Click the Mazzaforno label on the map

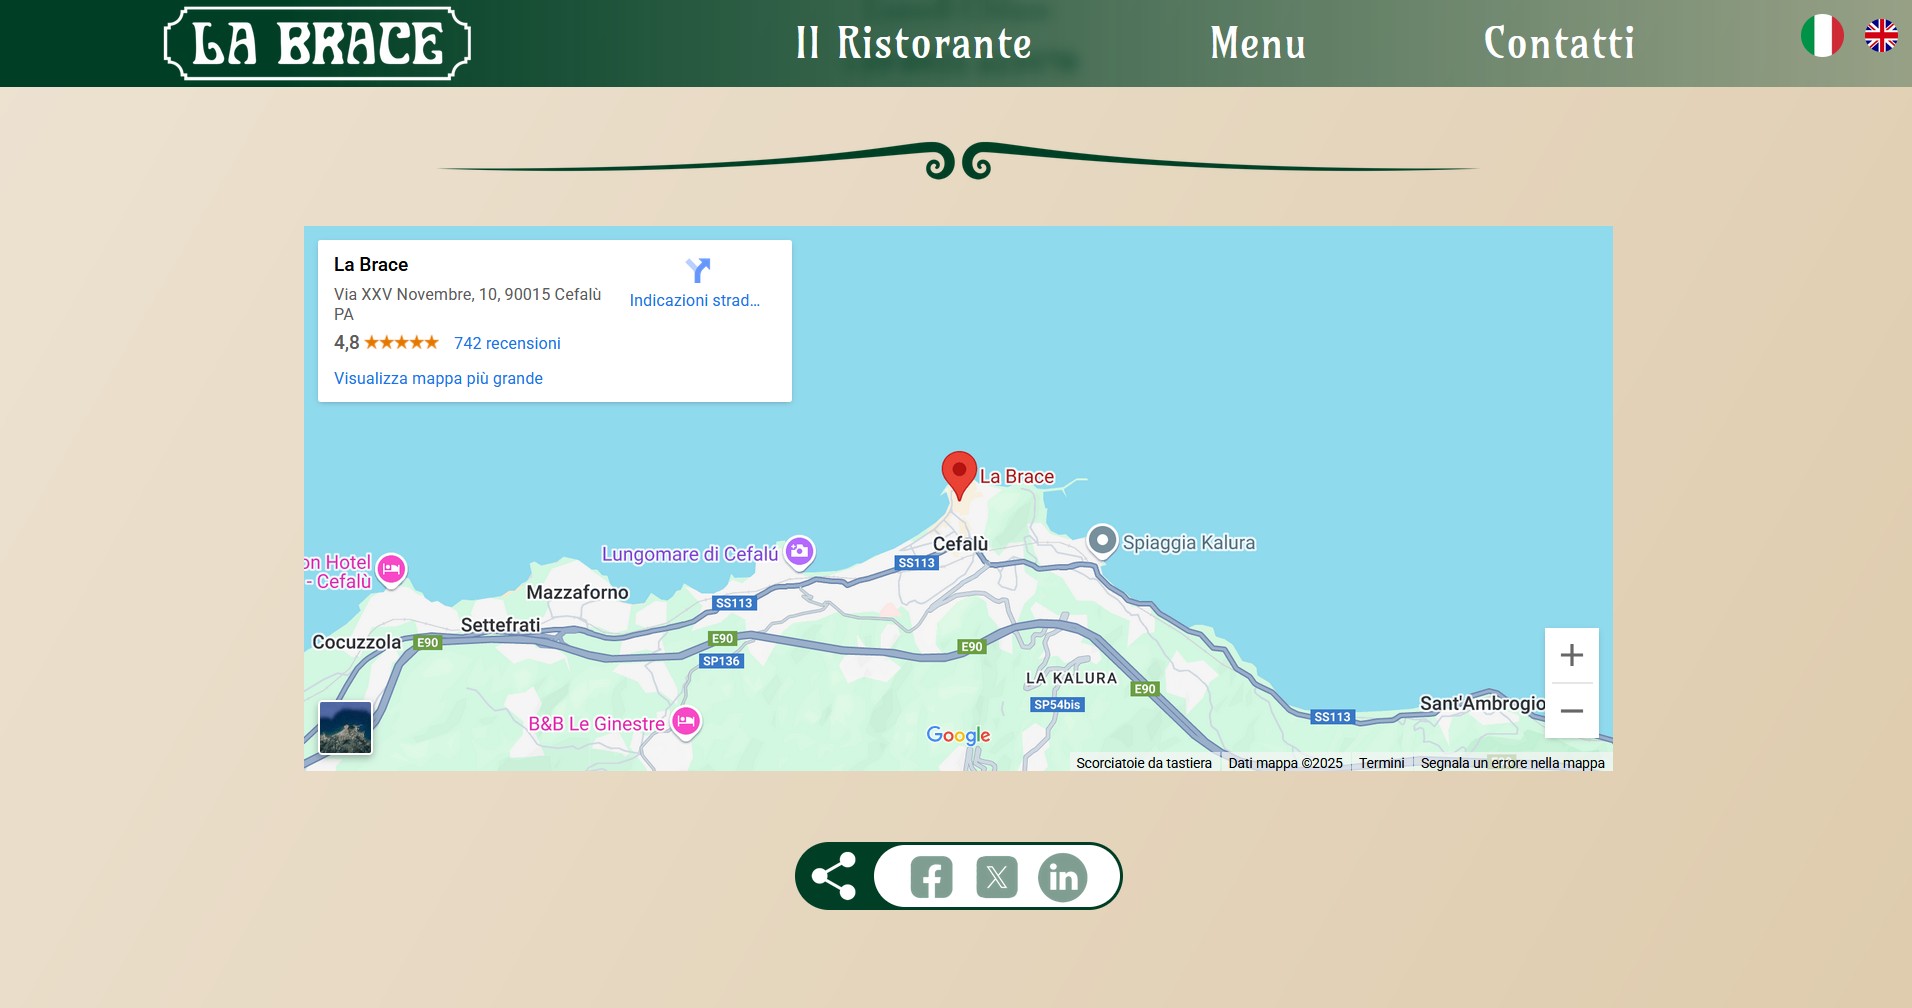click(577, 592)
